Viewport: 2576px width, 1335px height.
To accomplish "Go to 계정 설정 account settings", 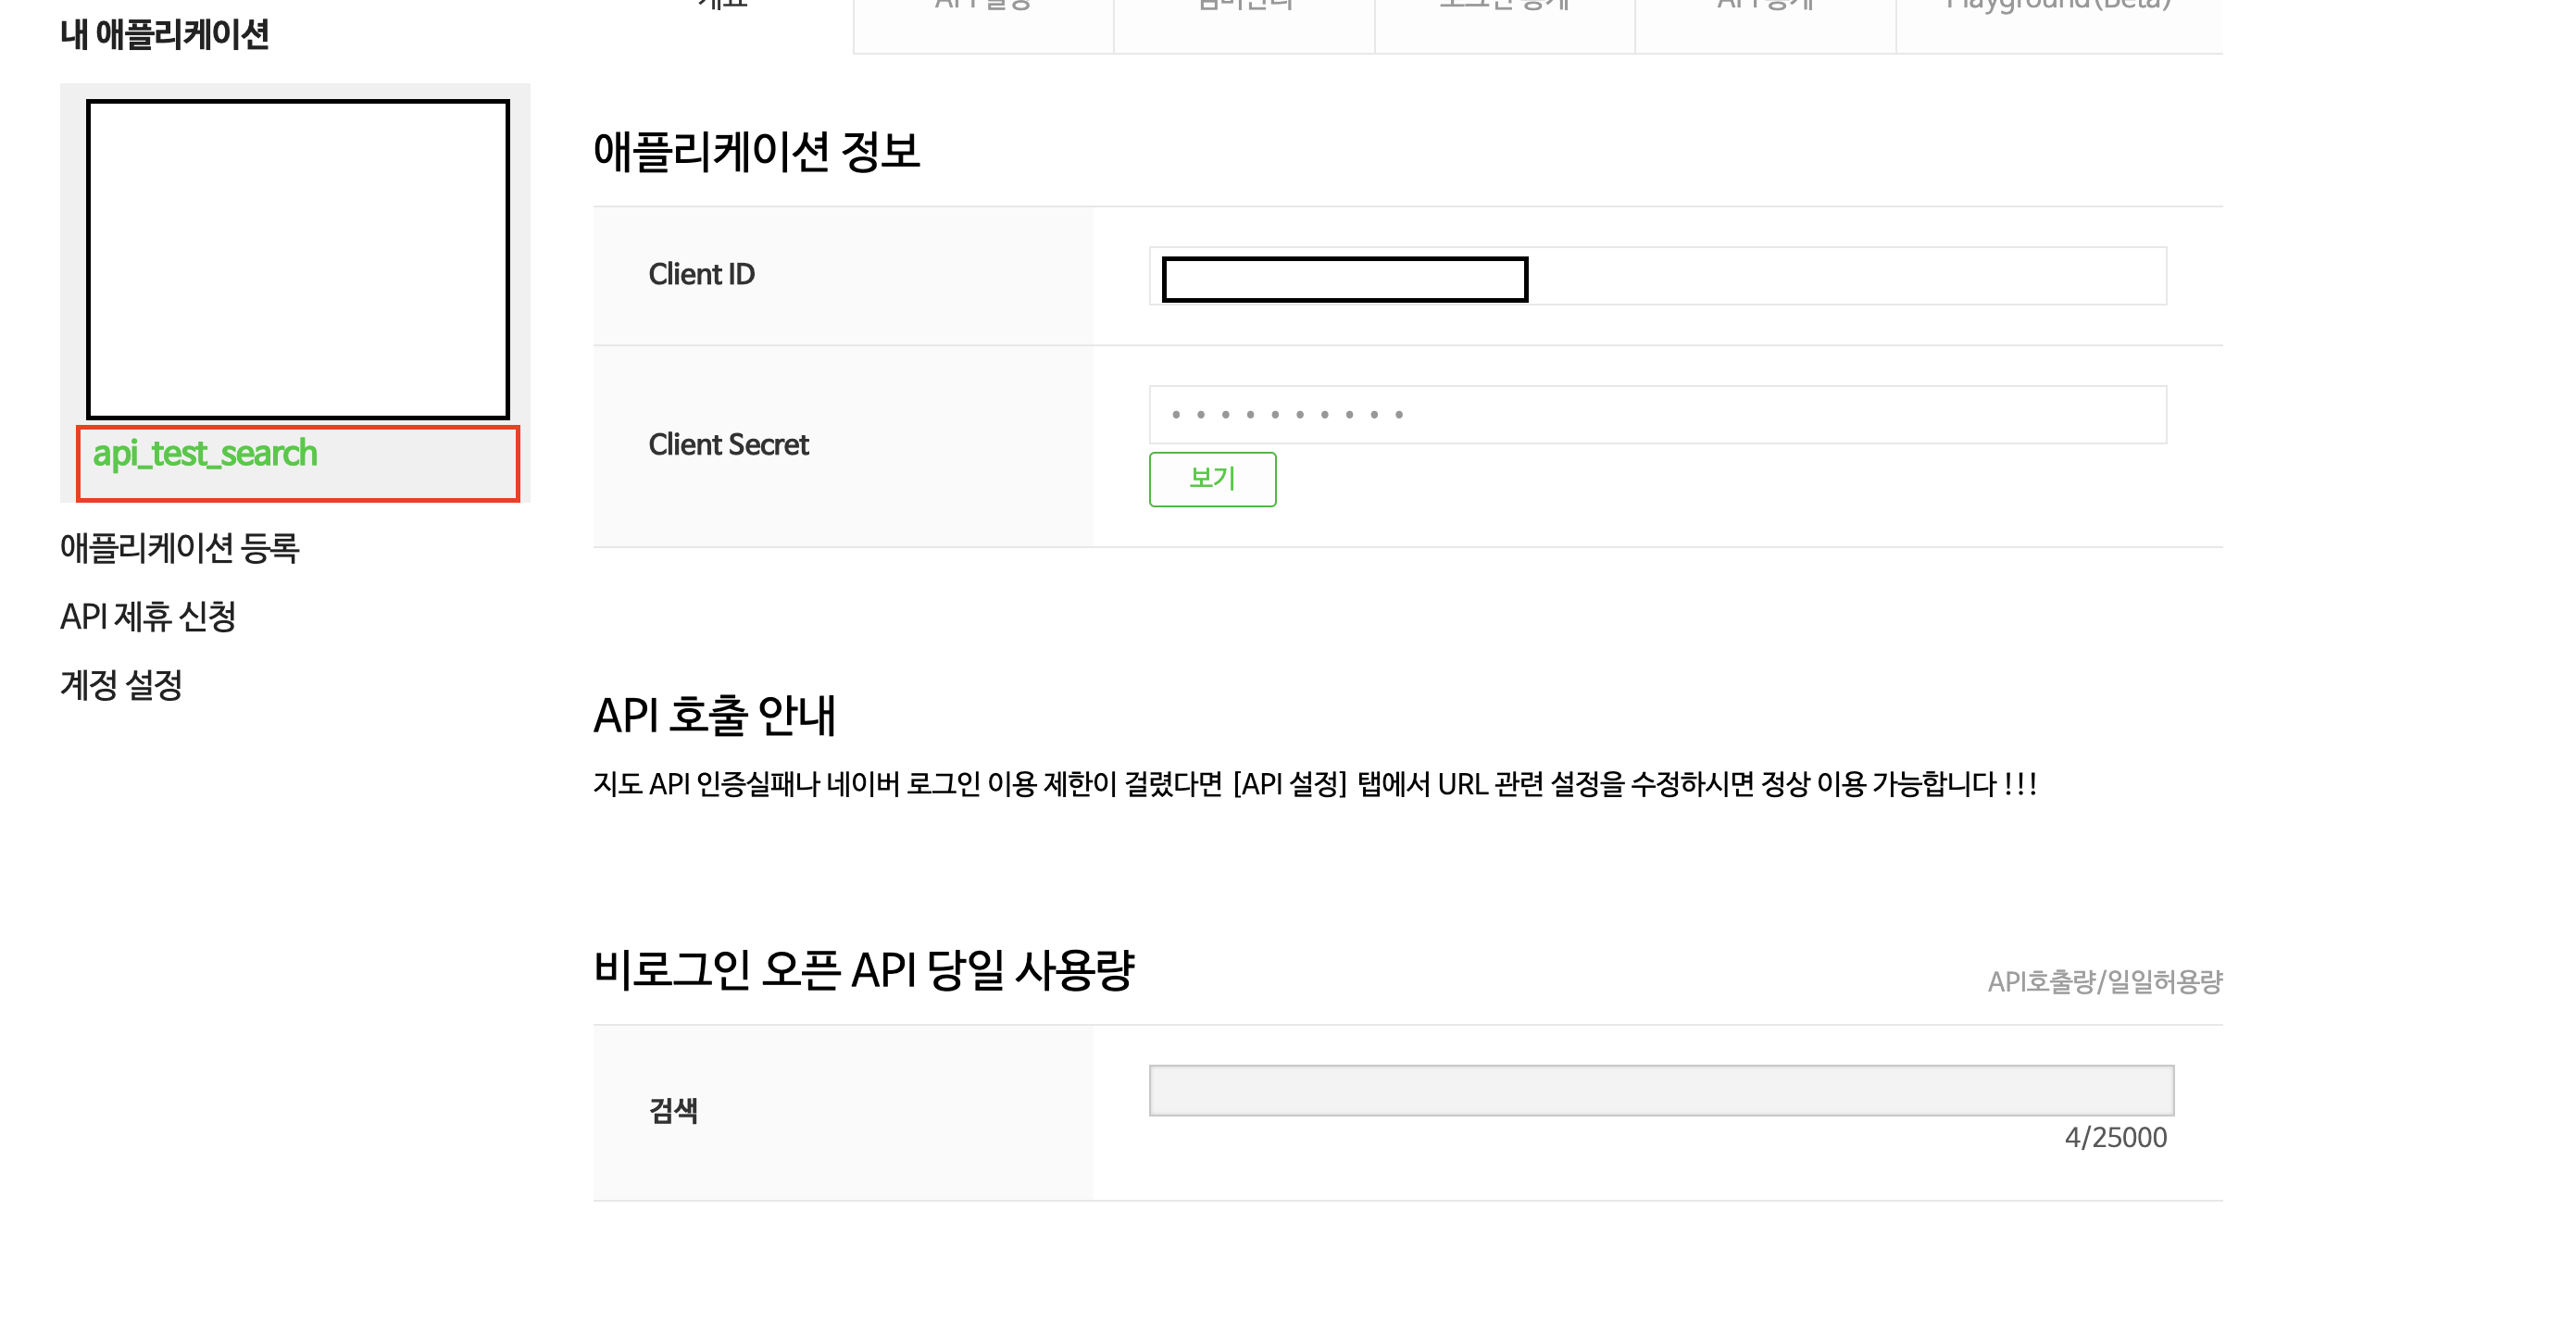I will 121,686.
